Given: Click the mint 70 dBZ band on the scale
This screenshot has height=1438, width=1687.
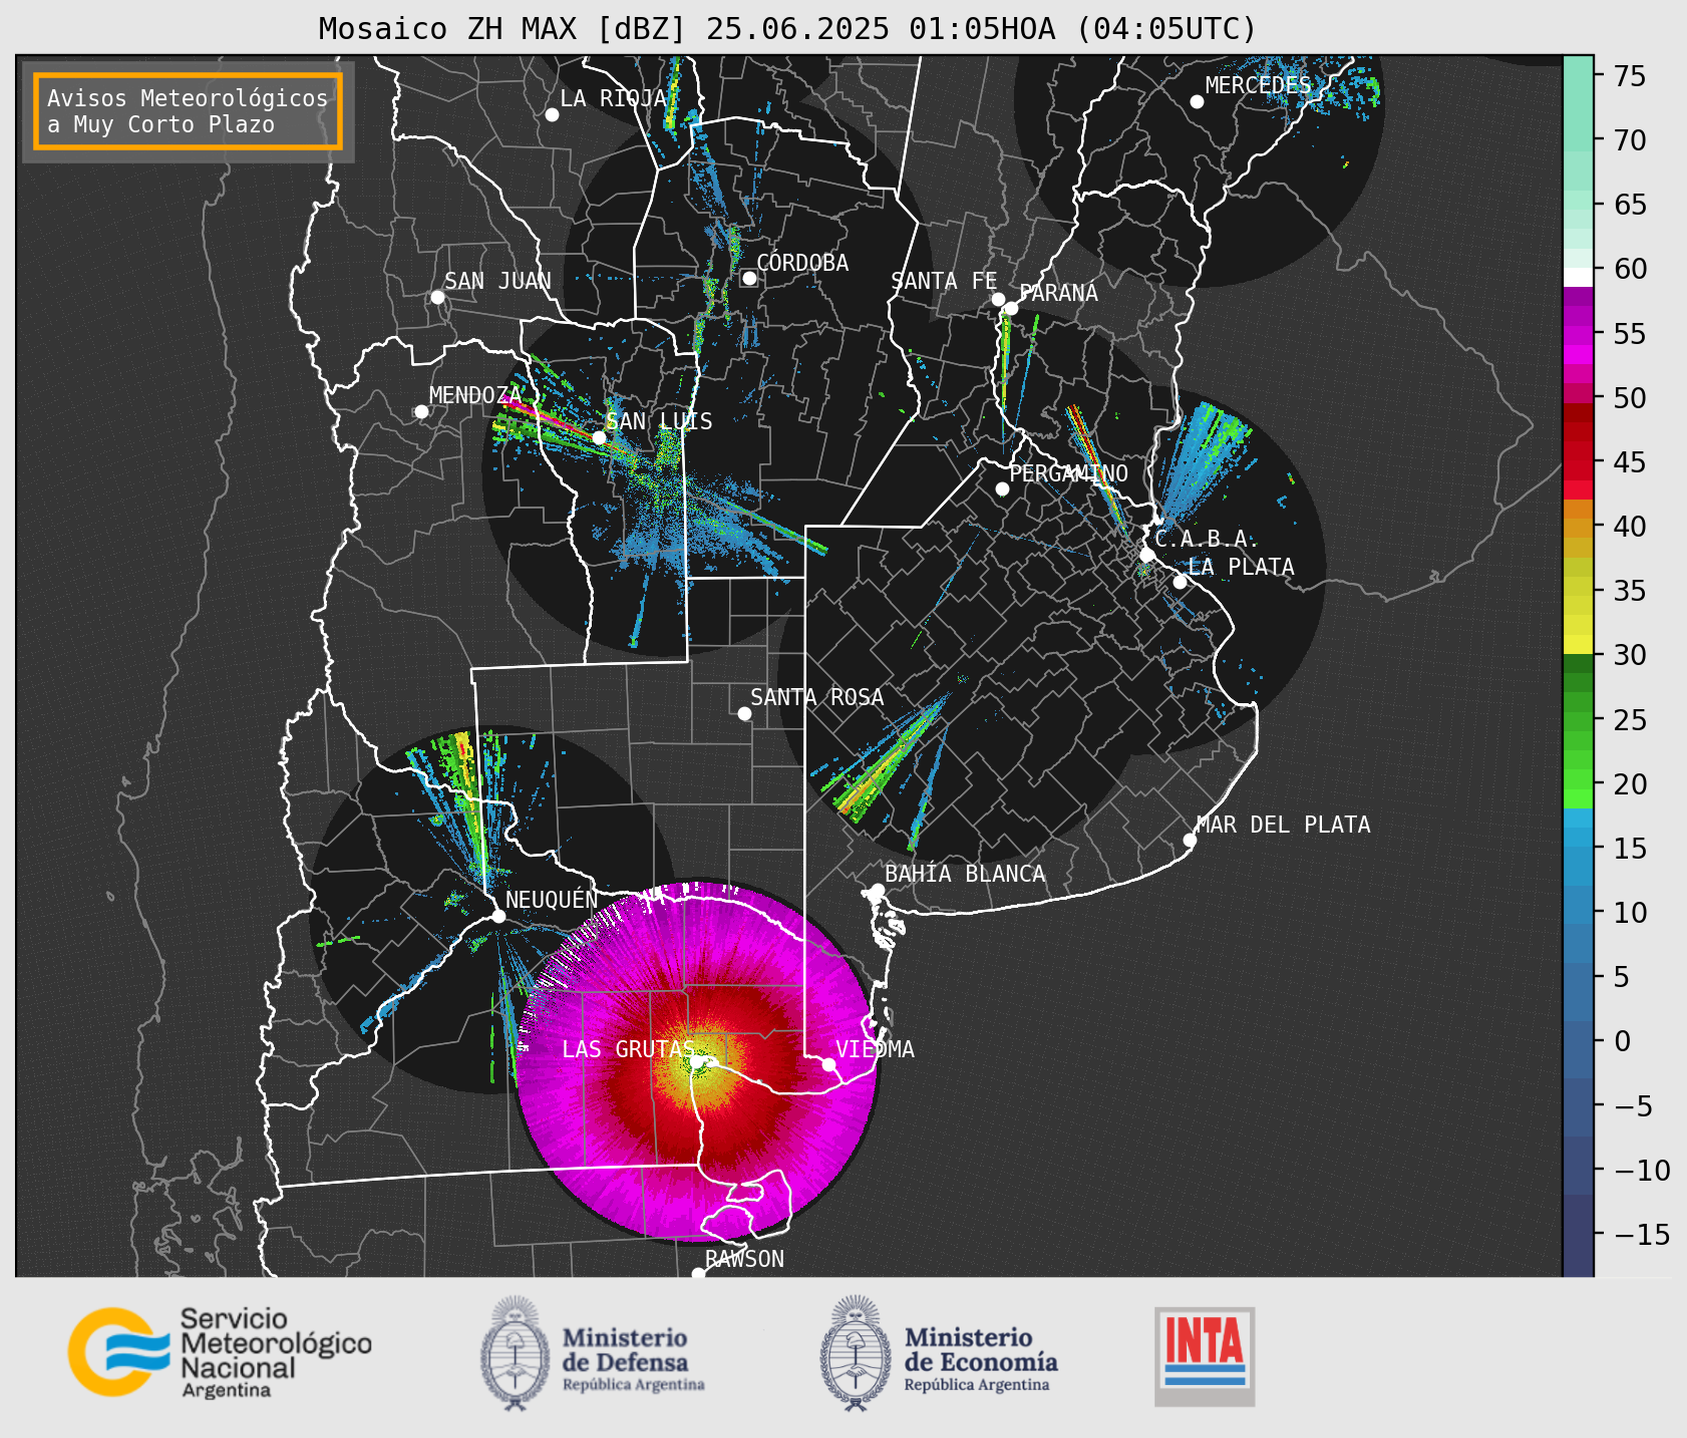Looking at the screenshot, I should pos(1578,140).
